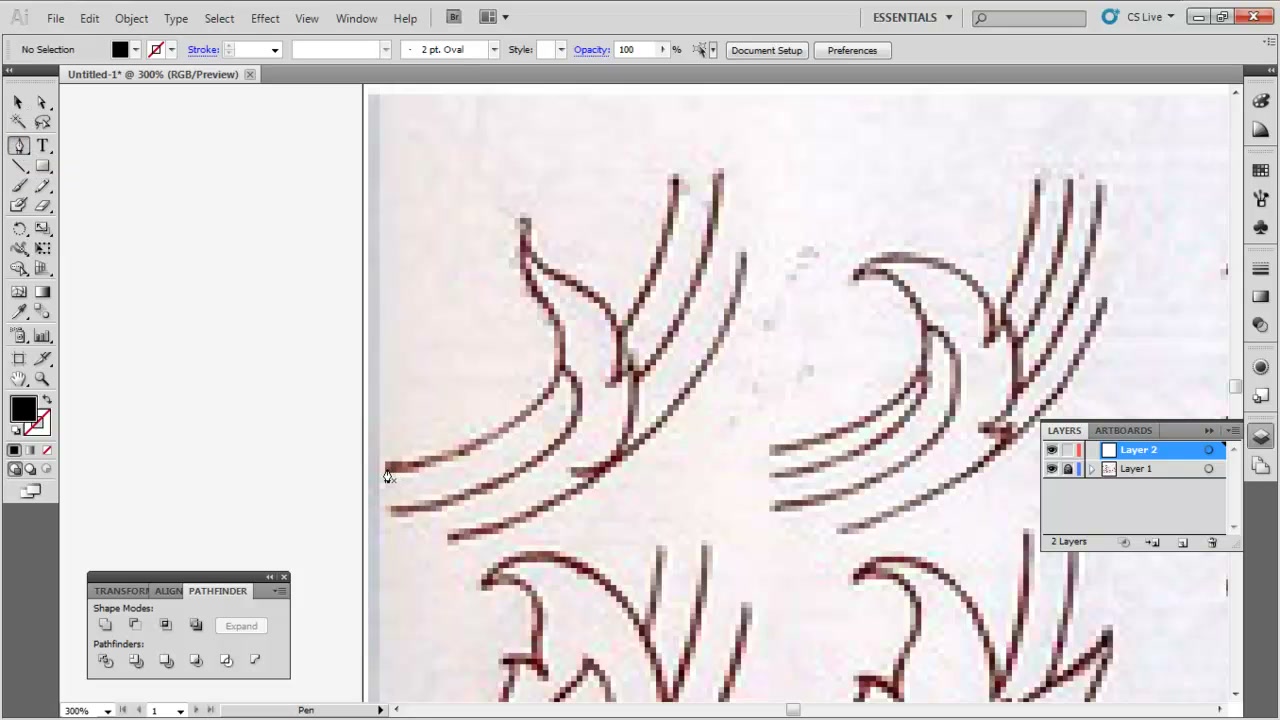Open the 2 pt. Oval brush dropdown
Image resolution: width=1280 pixels, height=720 pixels.
point(493,50)
